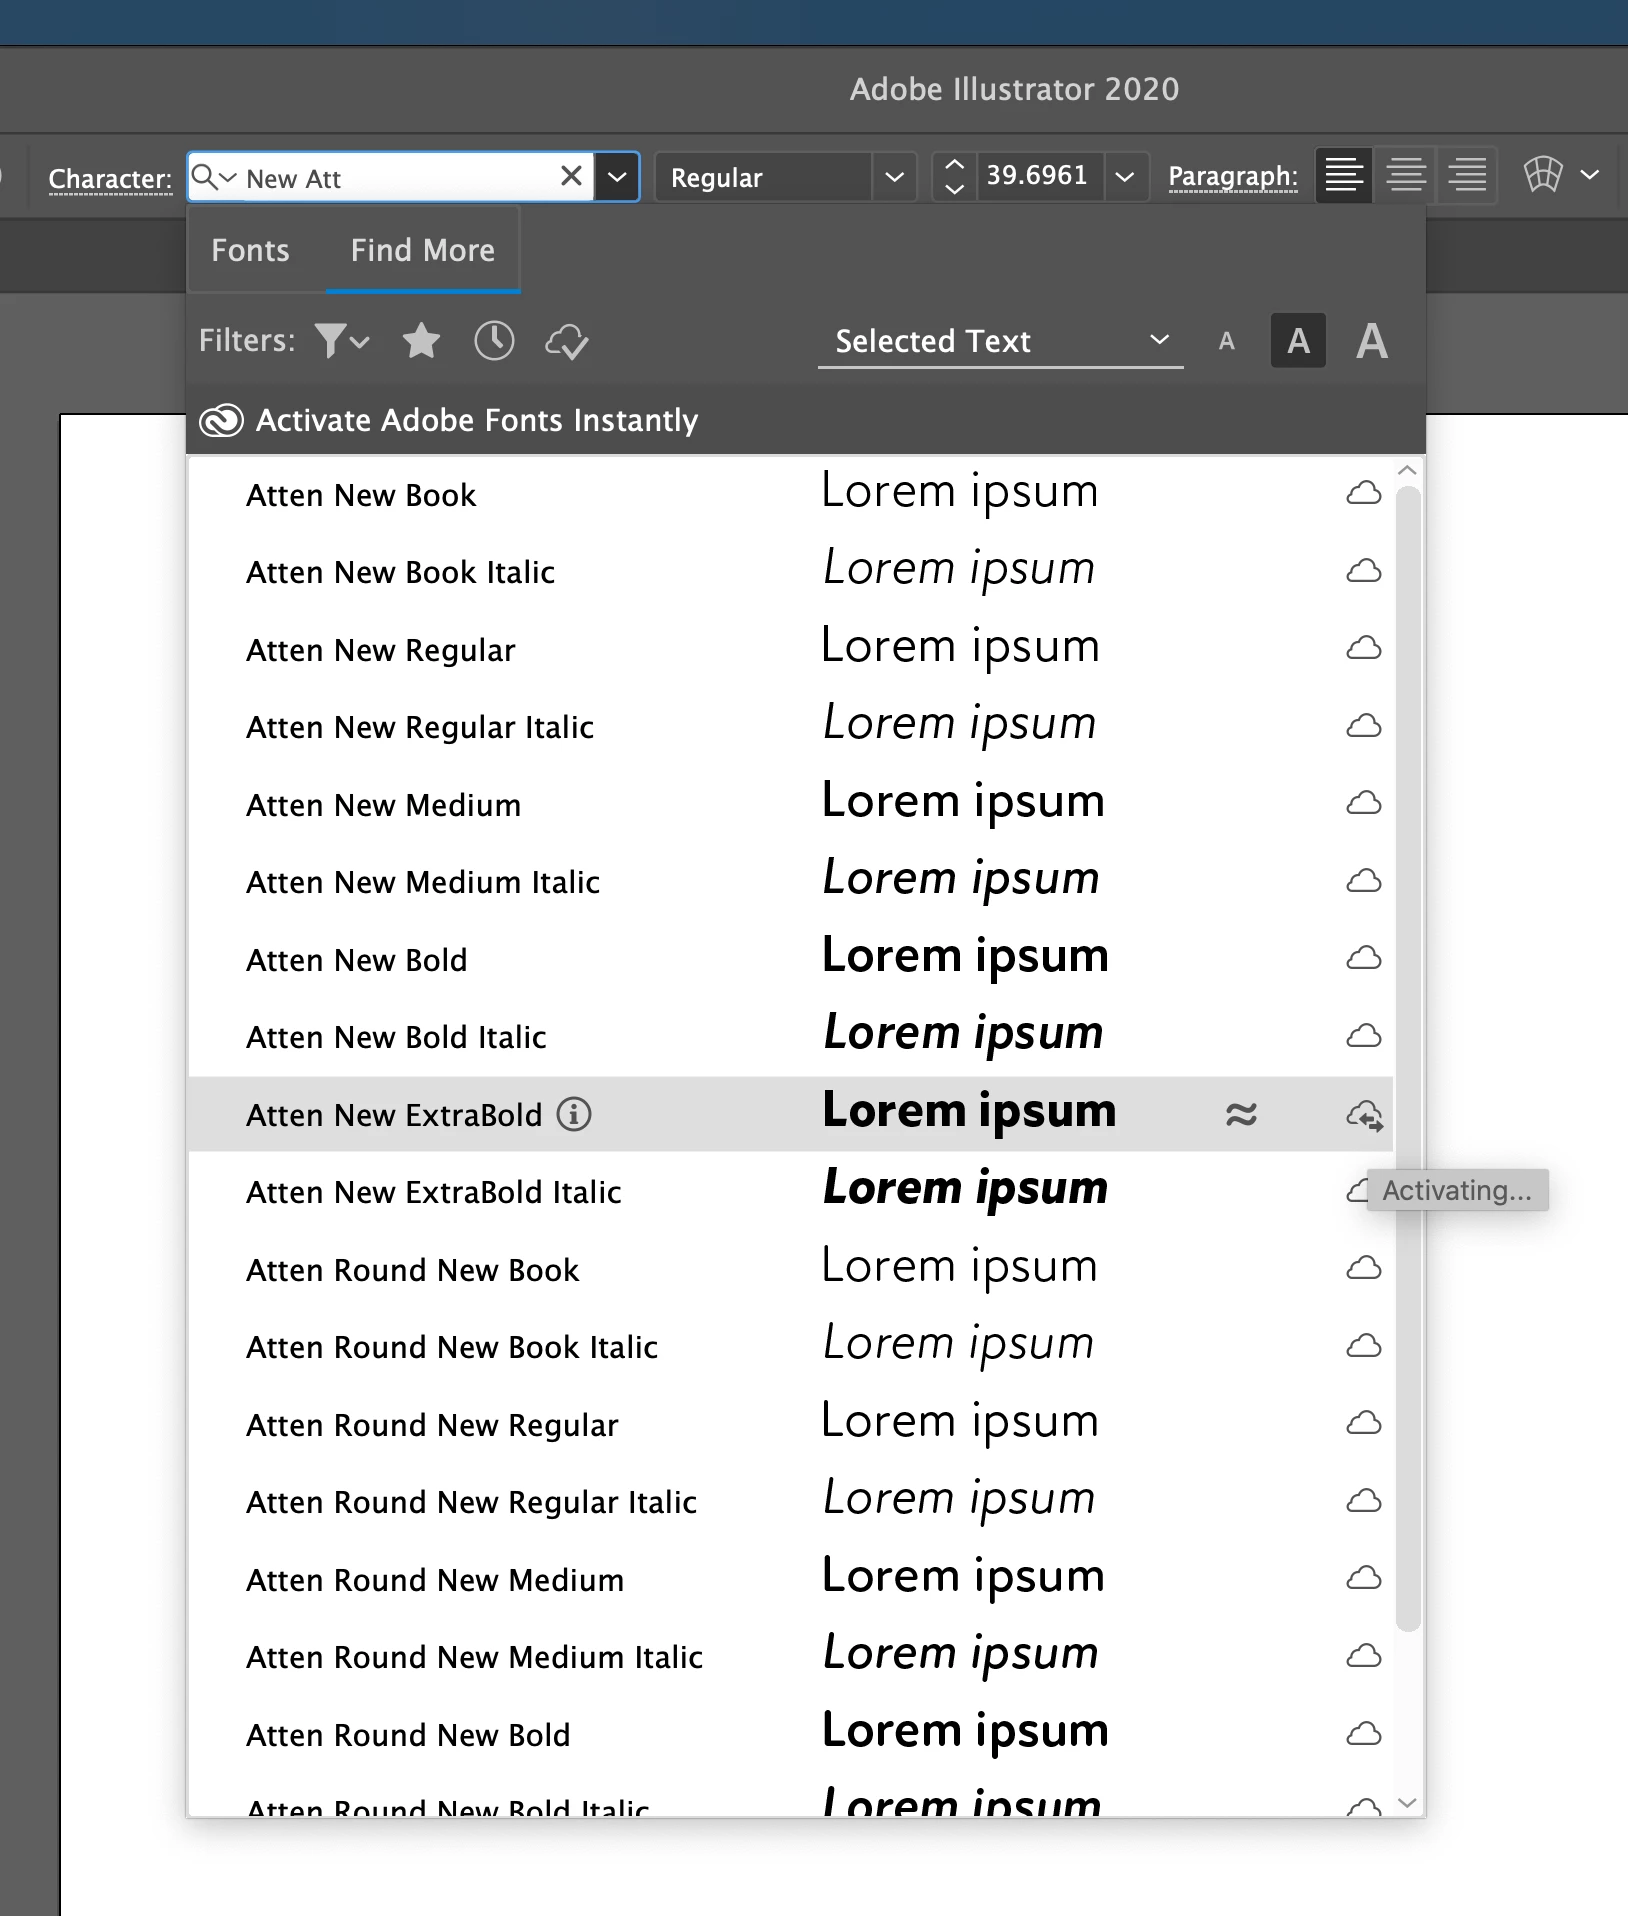Image resolution: width=1628 pixels, height=1916 pixels.
Task: Activate Atten Round New Medium cloud icon
Action: (1364, 1578)
